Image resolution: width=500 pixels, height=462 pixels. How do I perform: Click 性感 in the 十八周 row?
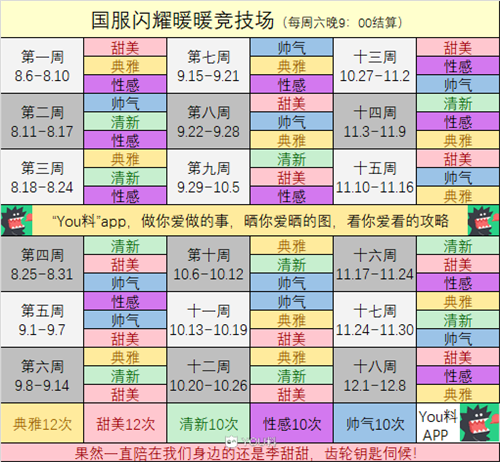[x=458, y=375]
